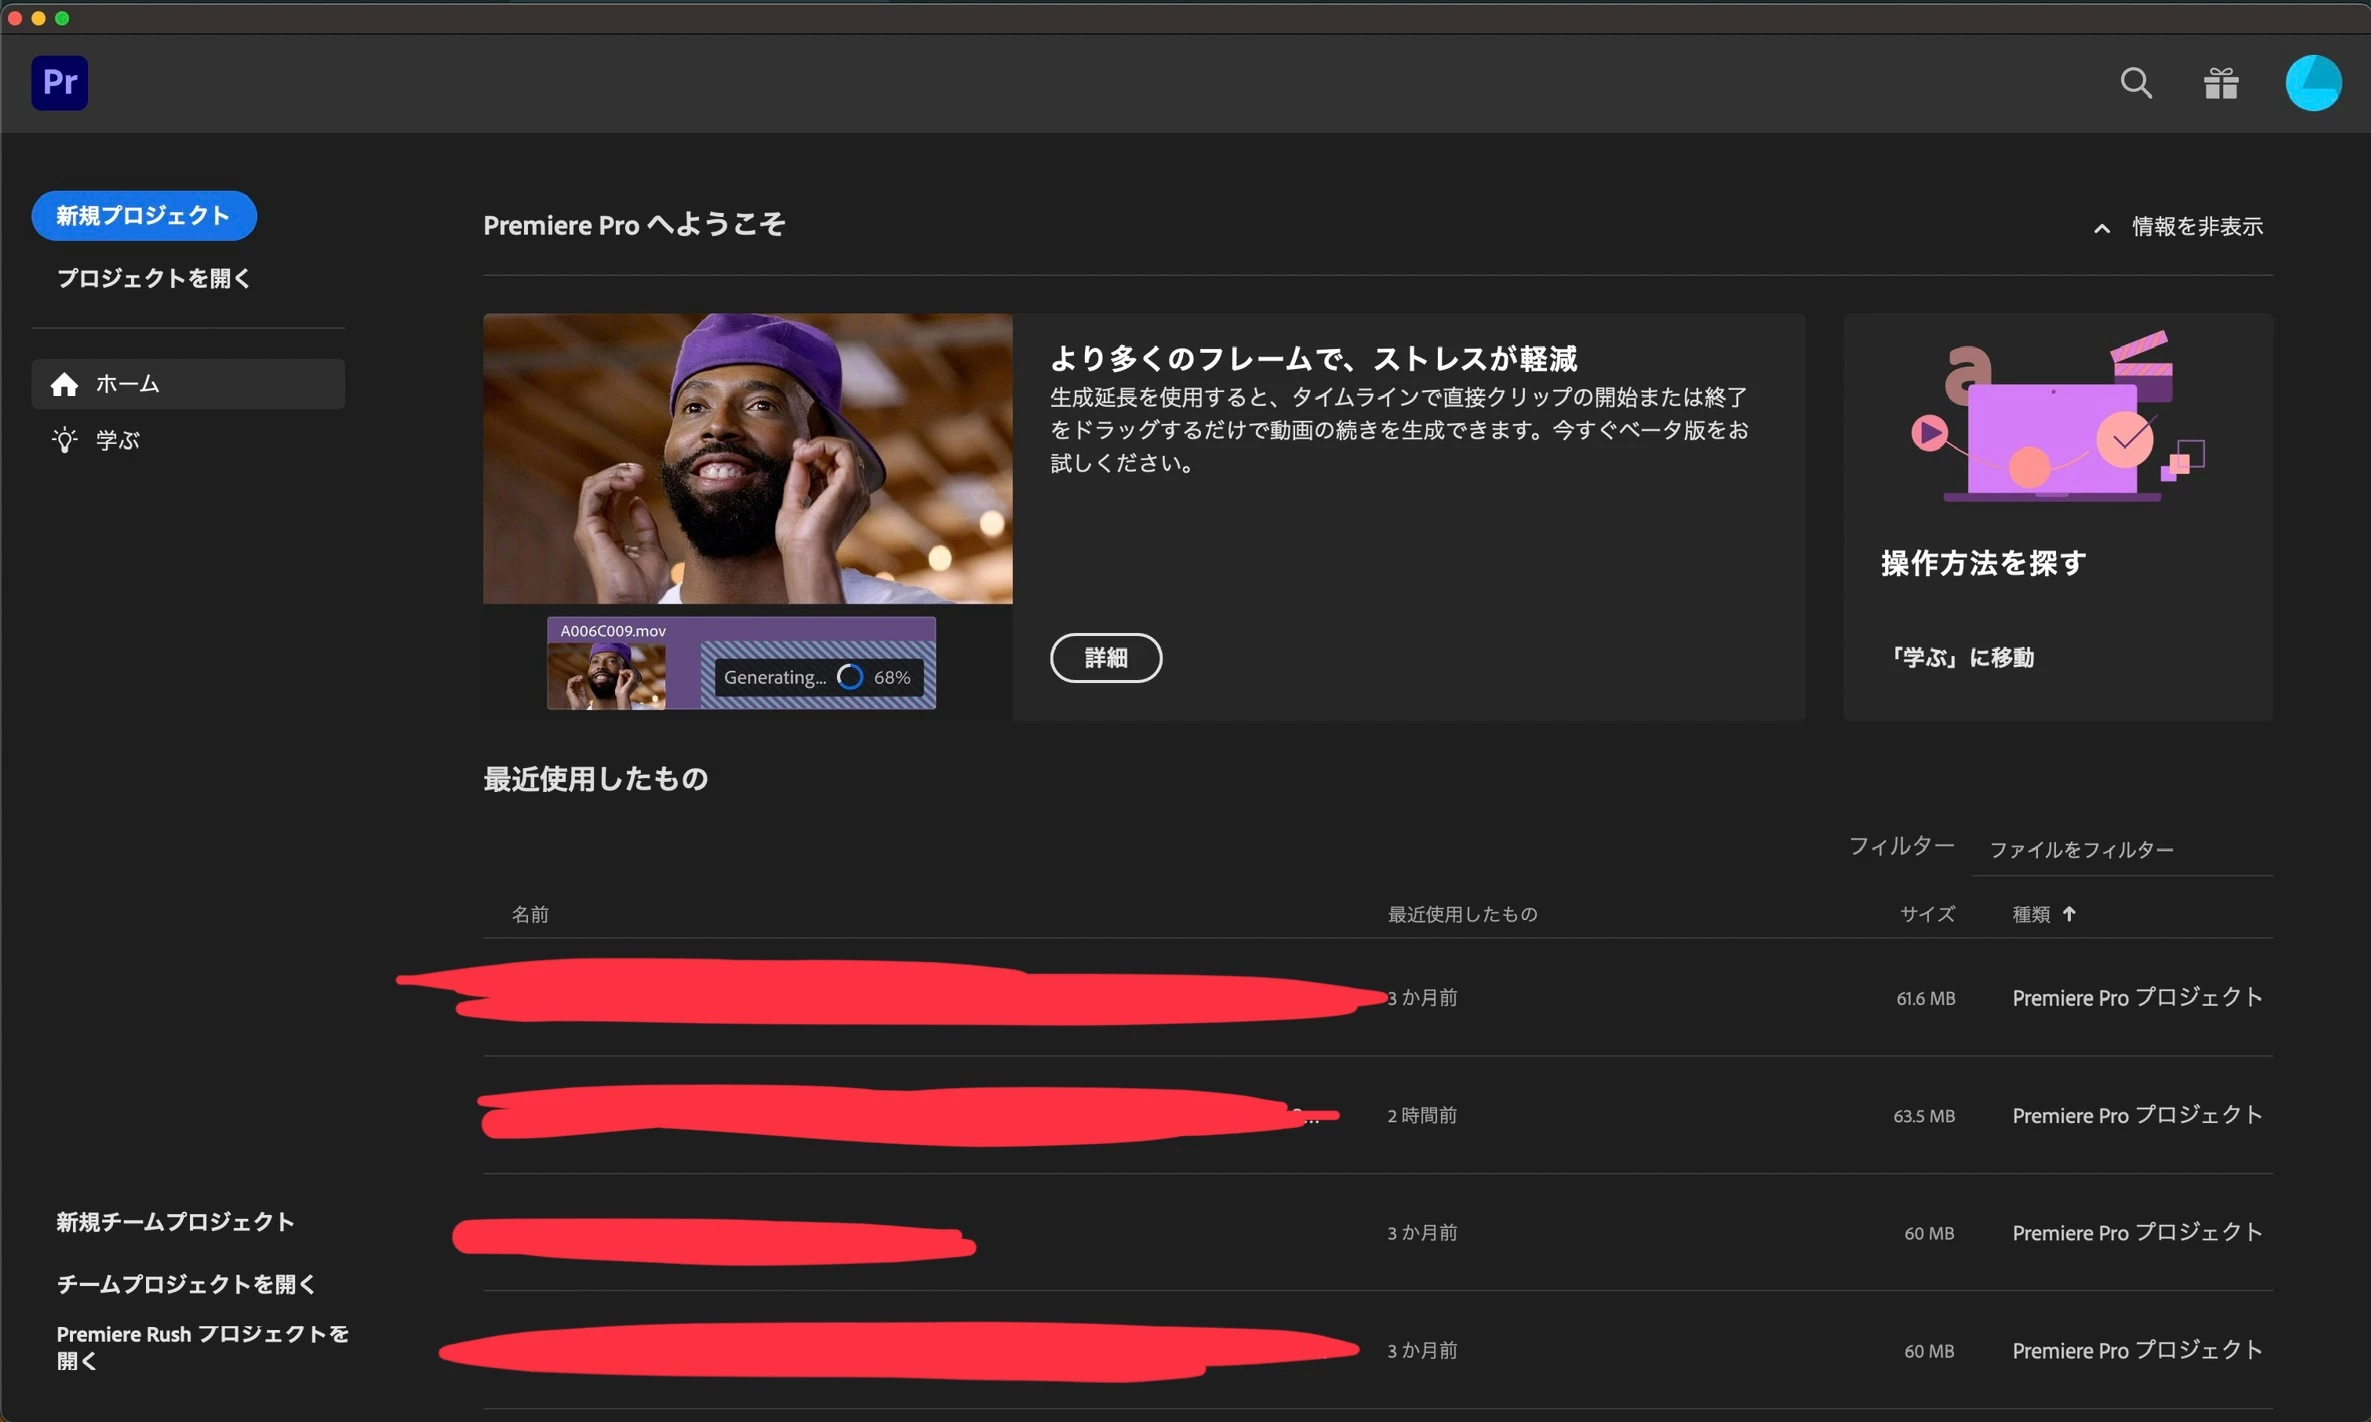Image resolution: width=2371 pixels, height=1422 pixels.
Task: Click 「学ぶ」に移動 link
Action: [x=1961, y=657]
